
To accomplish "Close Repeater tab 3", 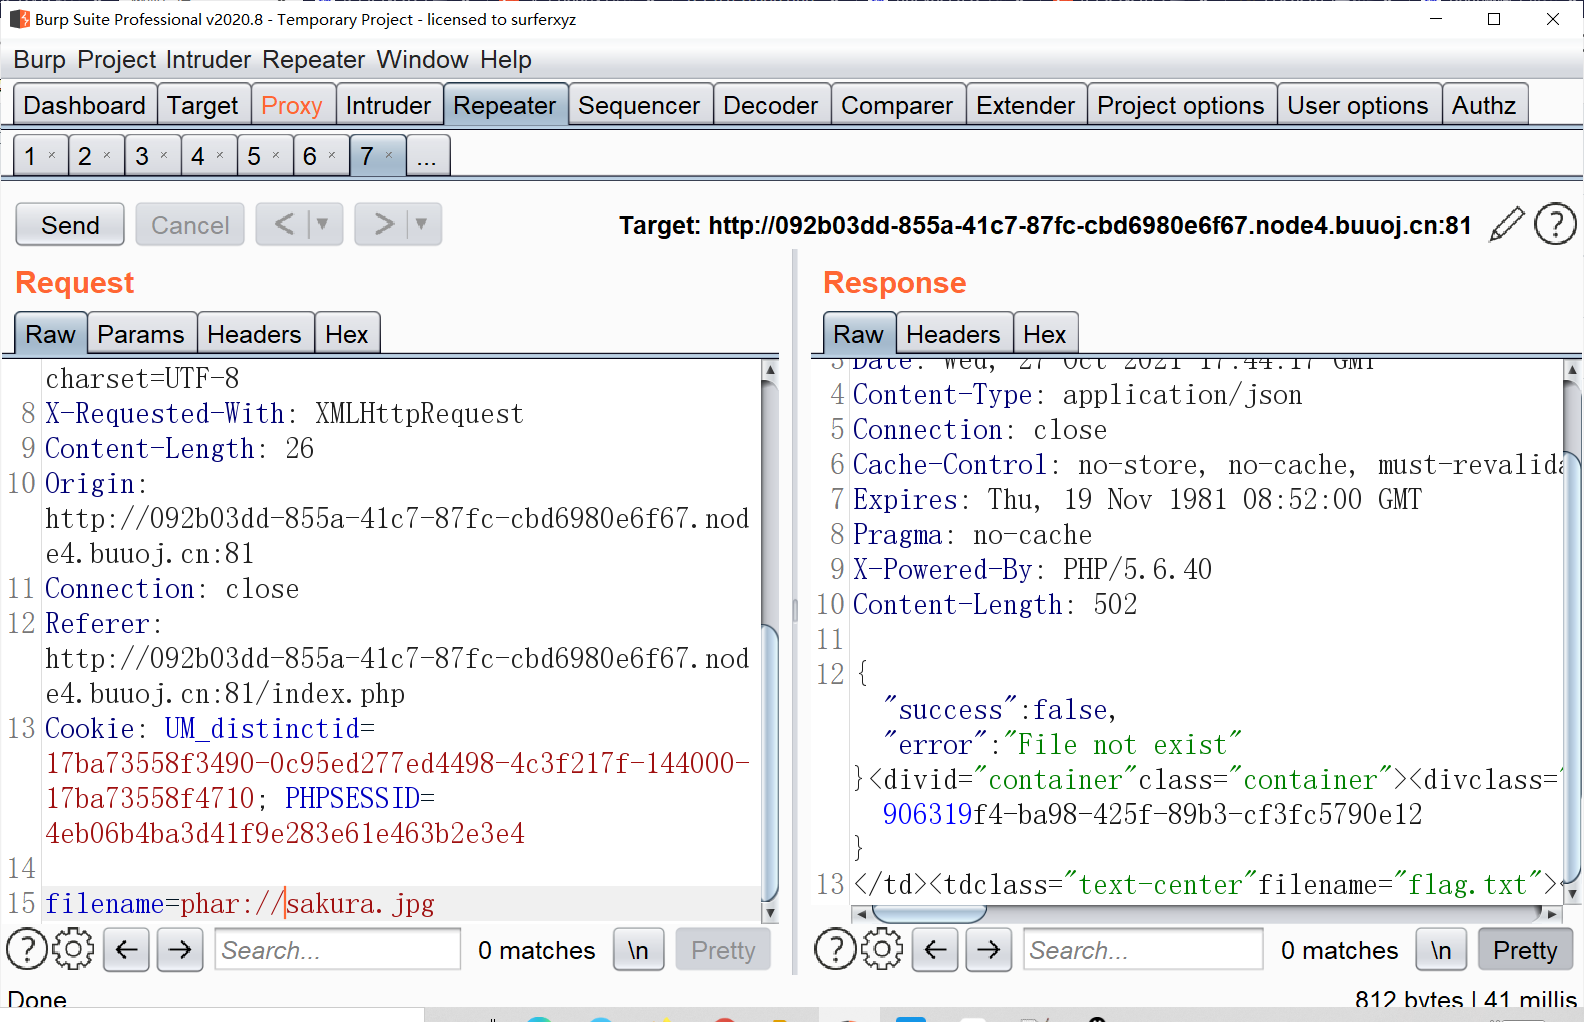I will point(164,155).
